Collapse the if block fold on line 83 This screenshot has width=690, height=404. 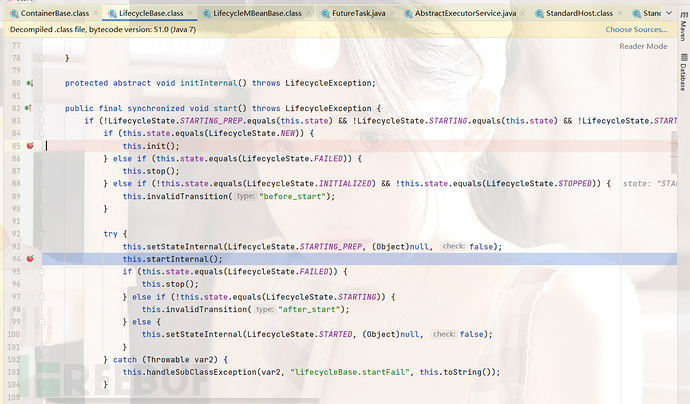(x=42, y=121)
